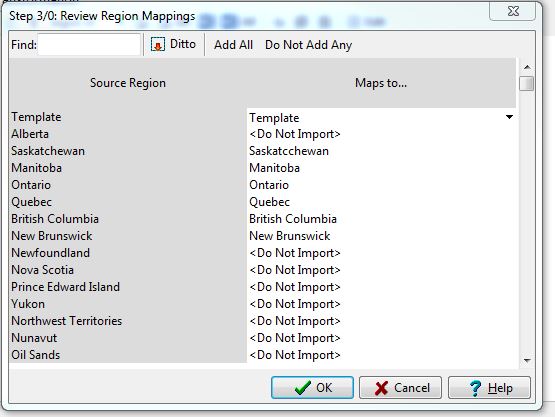Screen dimensions: 555x417
Task: Click Do Not Add Any
Action: coord(308,45)
